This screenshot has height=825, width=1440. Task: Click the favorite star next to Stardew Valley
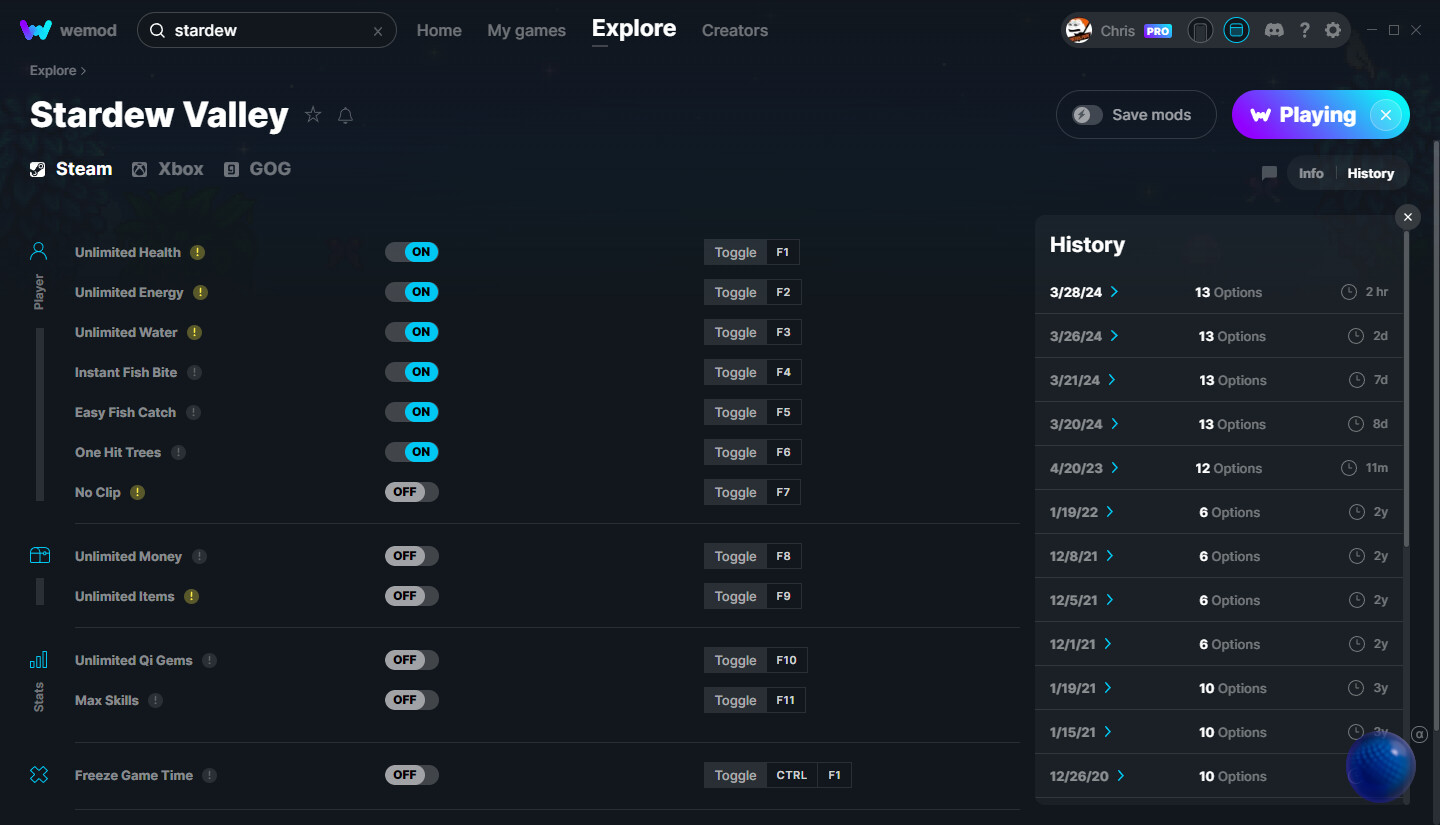coord(313,115)
